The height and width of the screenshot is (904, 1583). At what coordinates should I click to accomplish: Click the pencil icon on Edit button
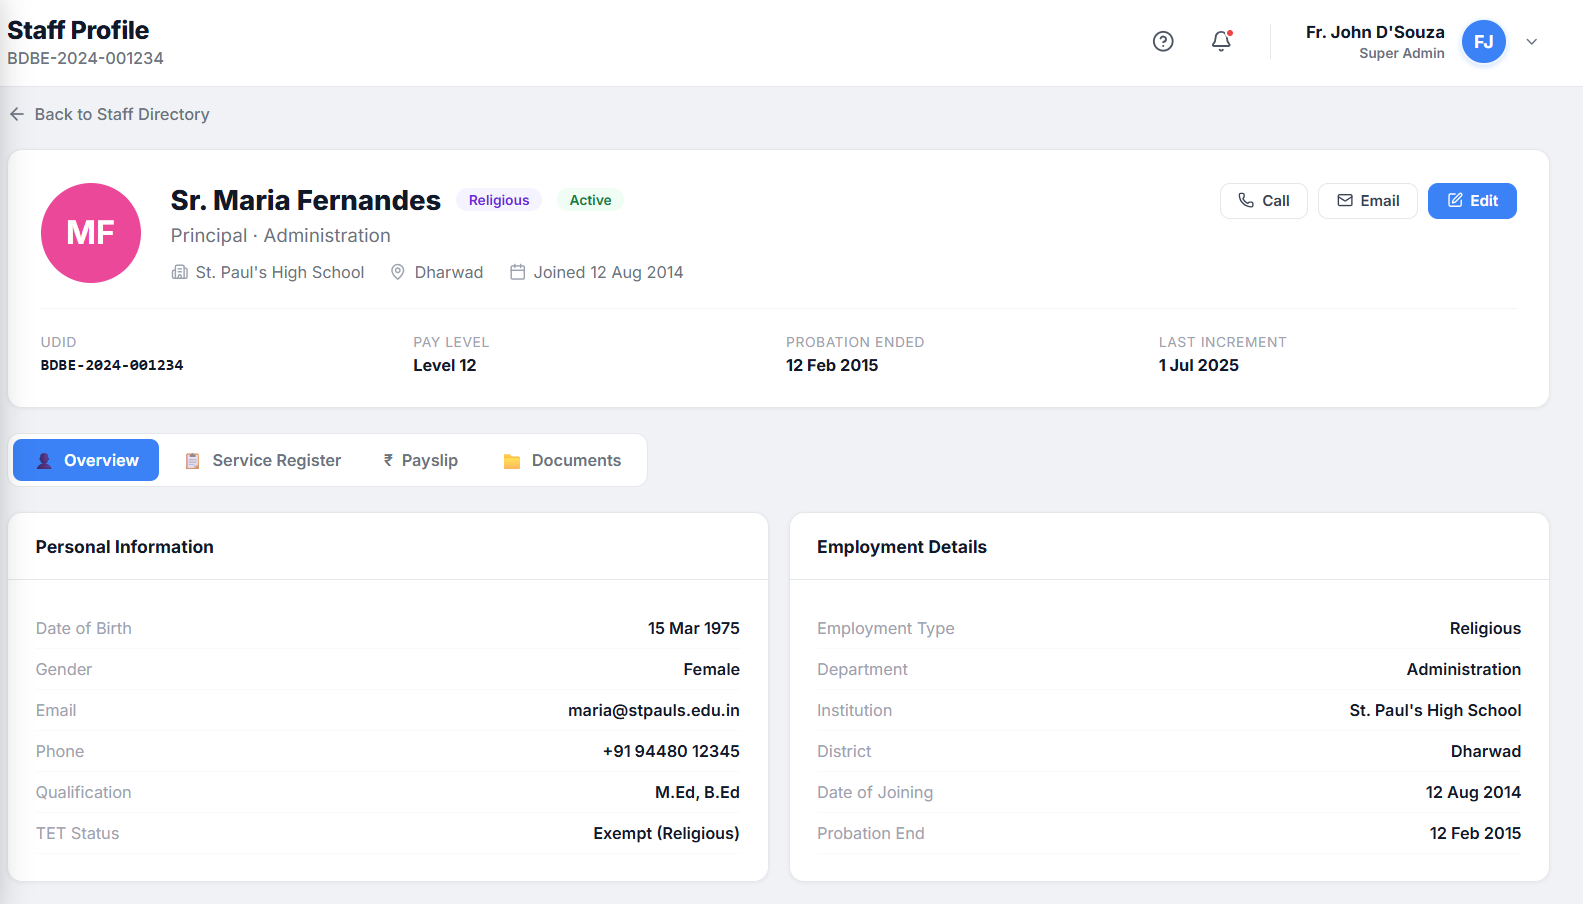(1455, 200)
